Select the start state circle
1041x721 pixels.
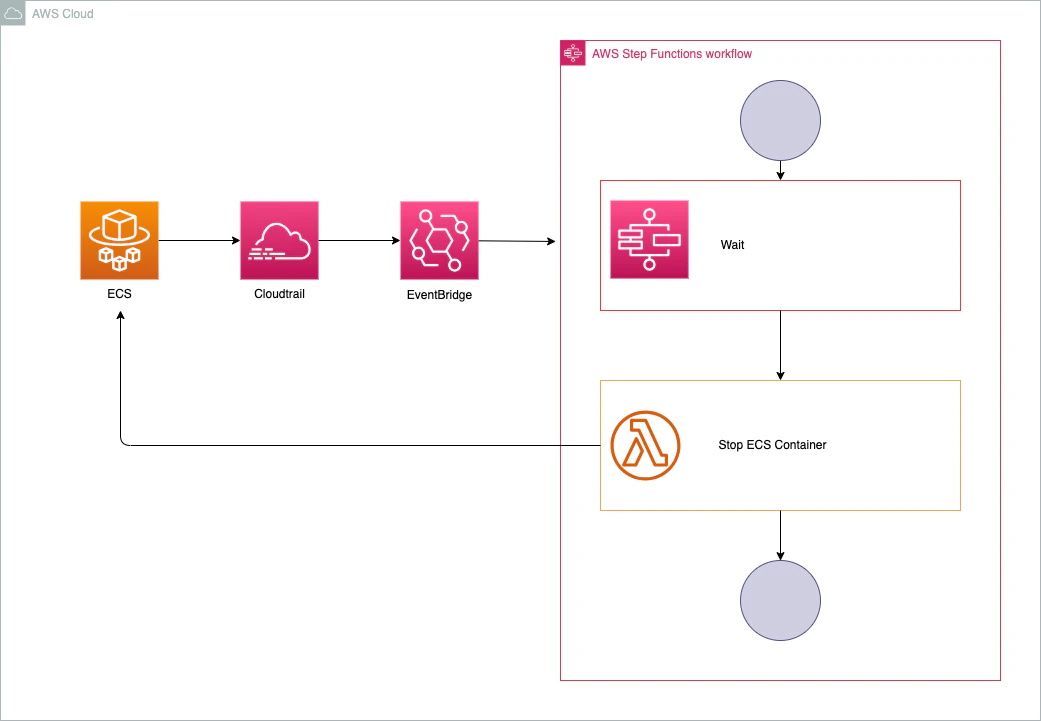click(x=780, y=120)
